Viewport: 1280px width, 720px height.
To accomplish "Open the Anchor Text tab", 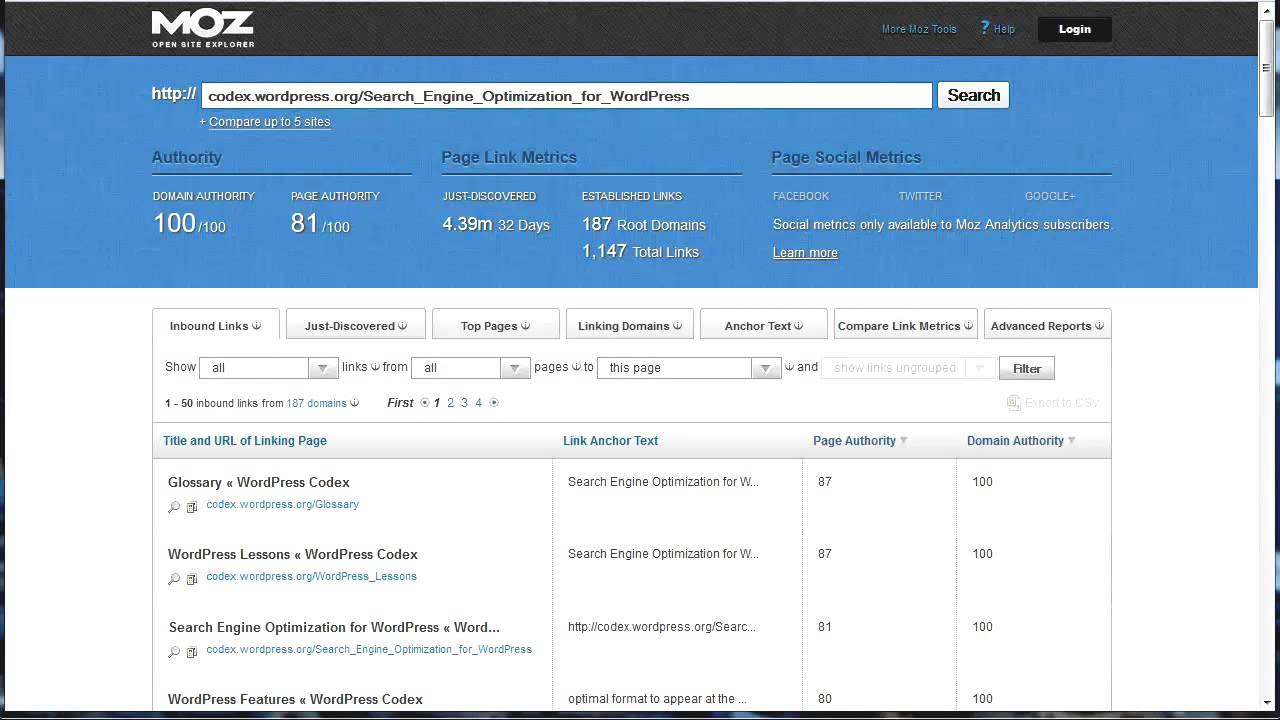I will 763,325.
